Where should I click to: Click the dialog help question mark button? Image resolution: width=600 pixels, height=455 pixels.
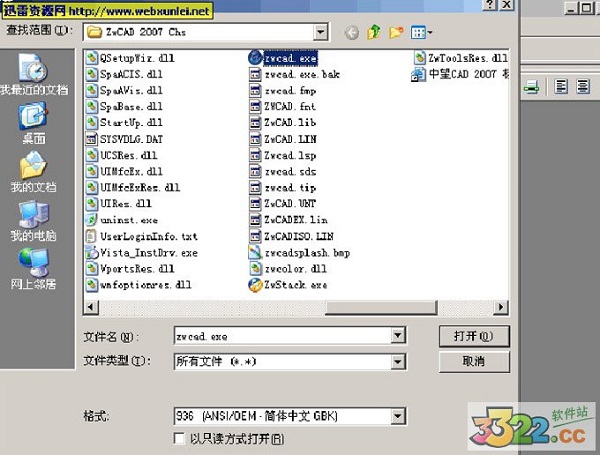489,5
